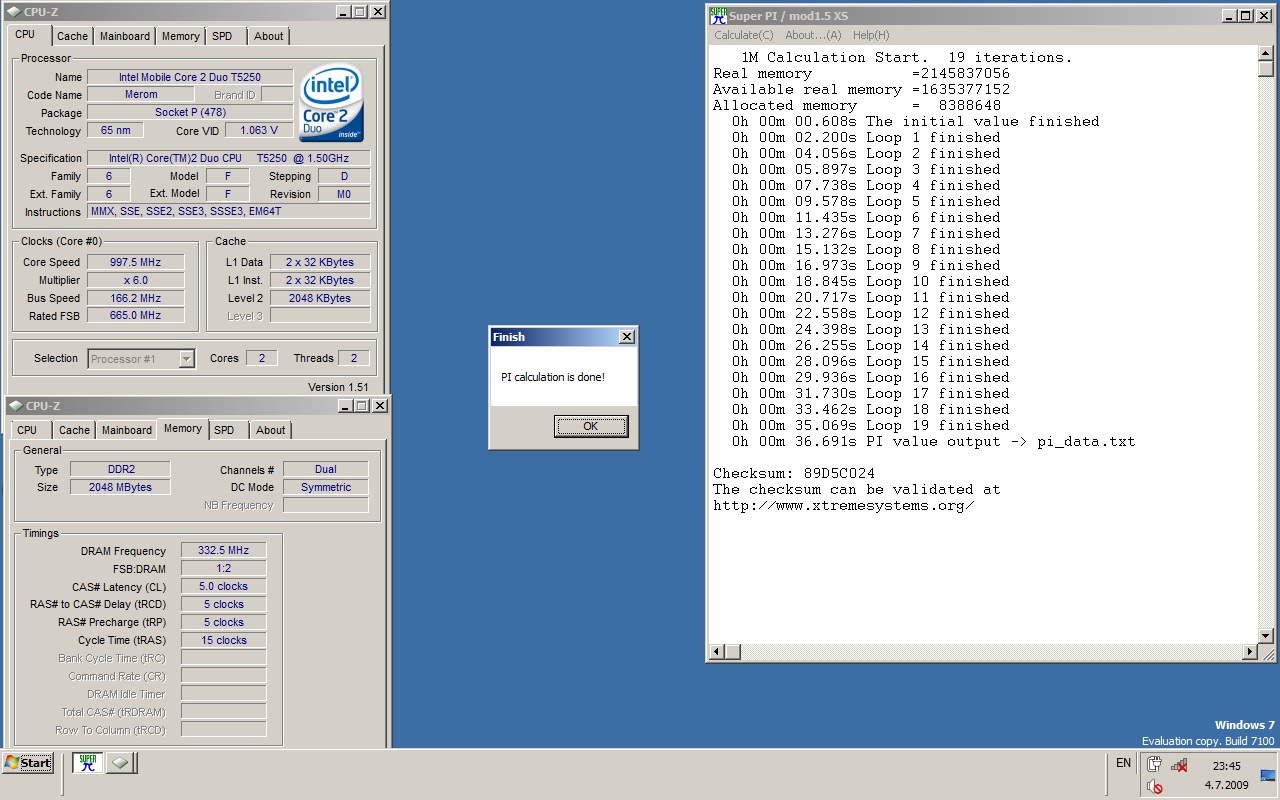Click power/battery tray icon
This screenshot has height=800, width=1280.
(x=1154, y=765)
